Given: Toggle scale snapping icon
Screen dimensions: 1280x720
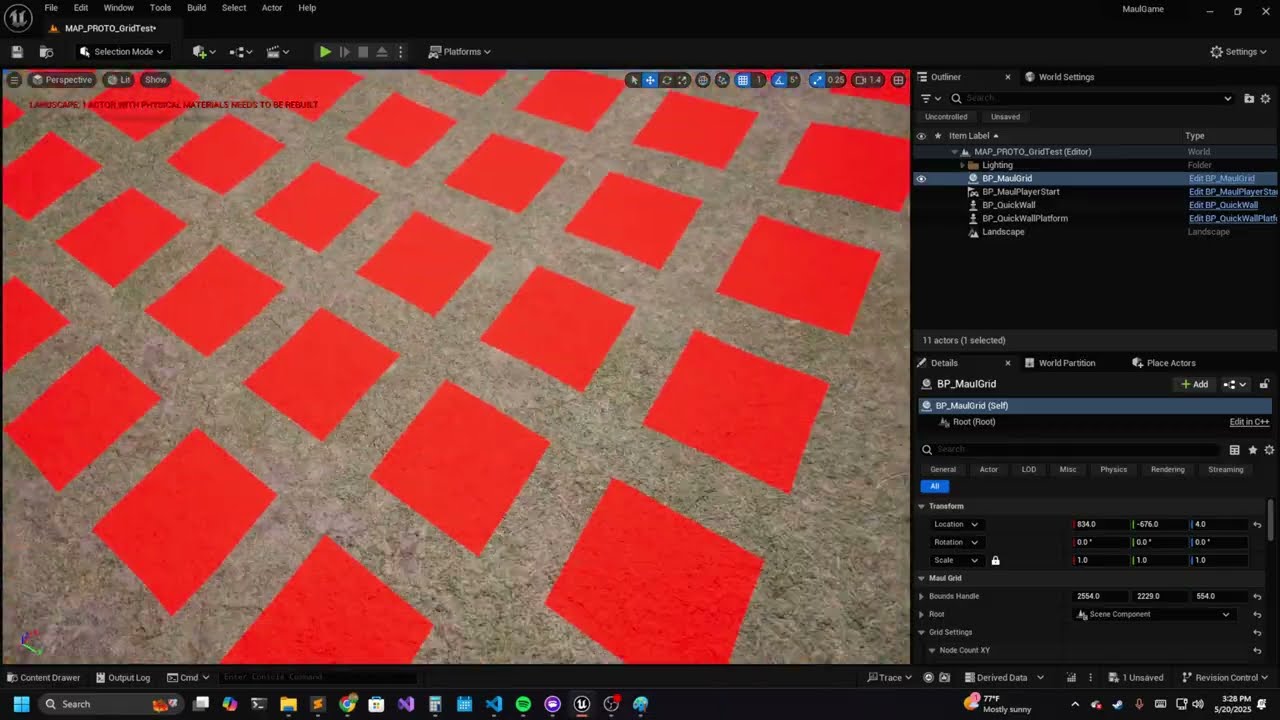Looking at the screenshot, I should click(817, 80).
